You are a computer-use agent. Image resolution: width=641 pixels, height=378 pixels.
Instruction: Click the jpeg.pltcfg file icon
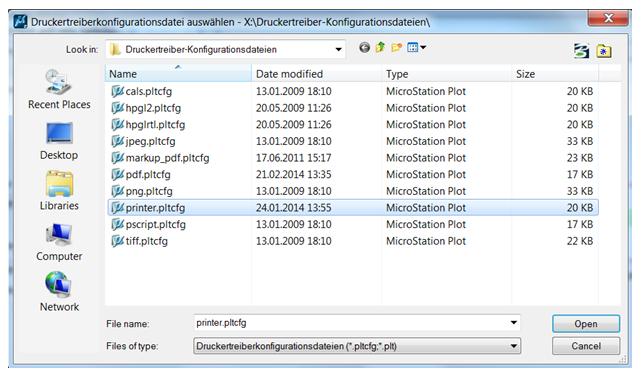pos(117,141)
